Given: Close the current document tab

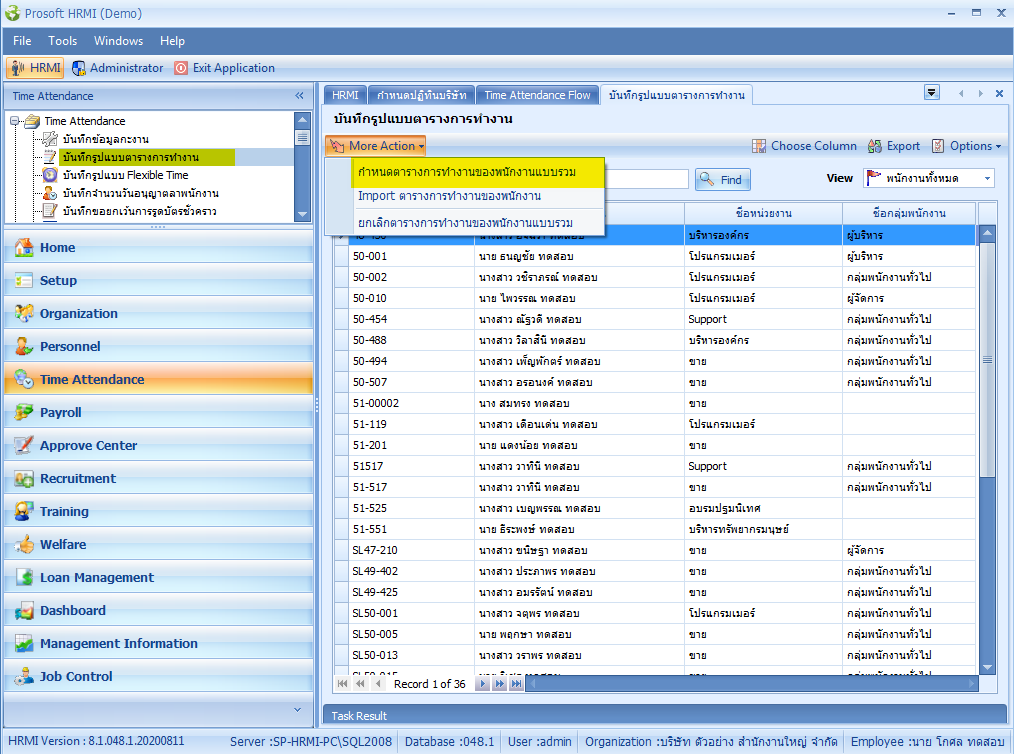Looking at the screenshot, I should click(999, 94).
